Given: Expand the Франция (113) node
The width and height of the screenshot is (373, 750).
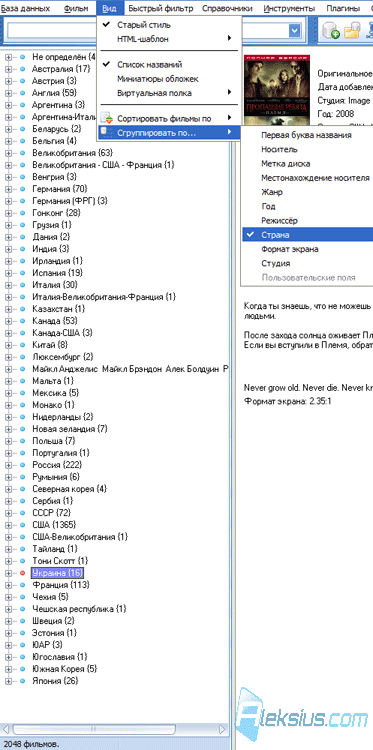Looking at the screenshot, I should point(8,585).
